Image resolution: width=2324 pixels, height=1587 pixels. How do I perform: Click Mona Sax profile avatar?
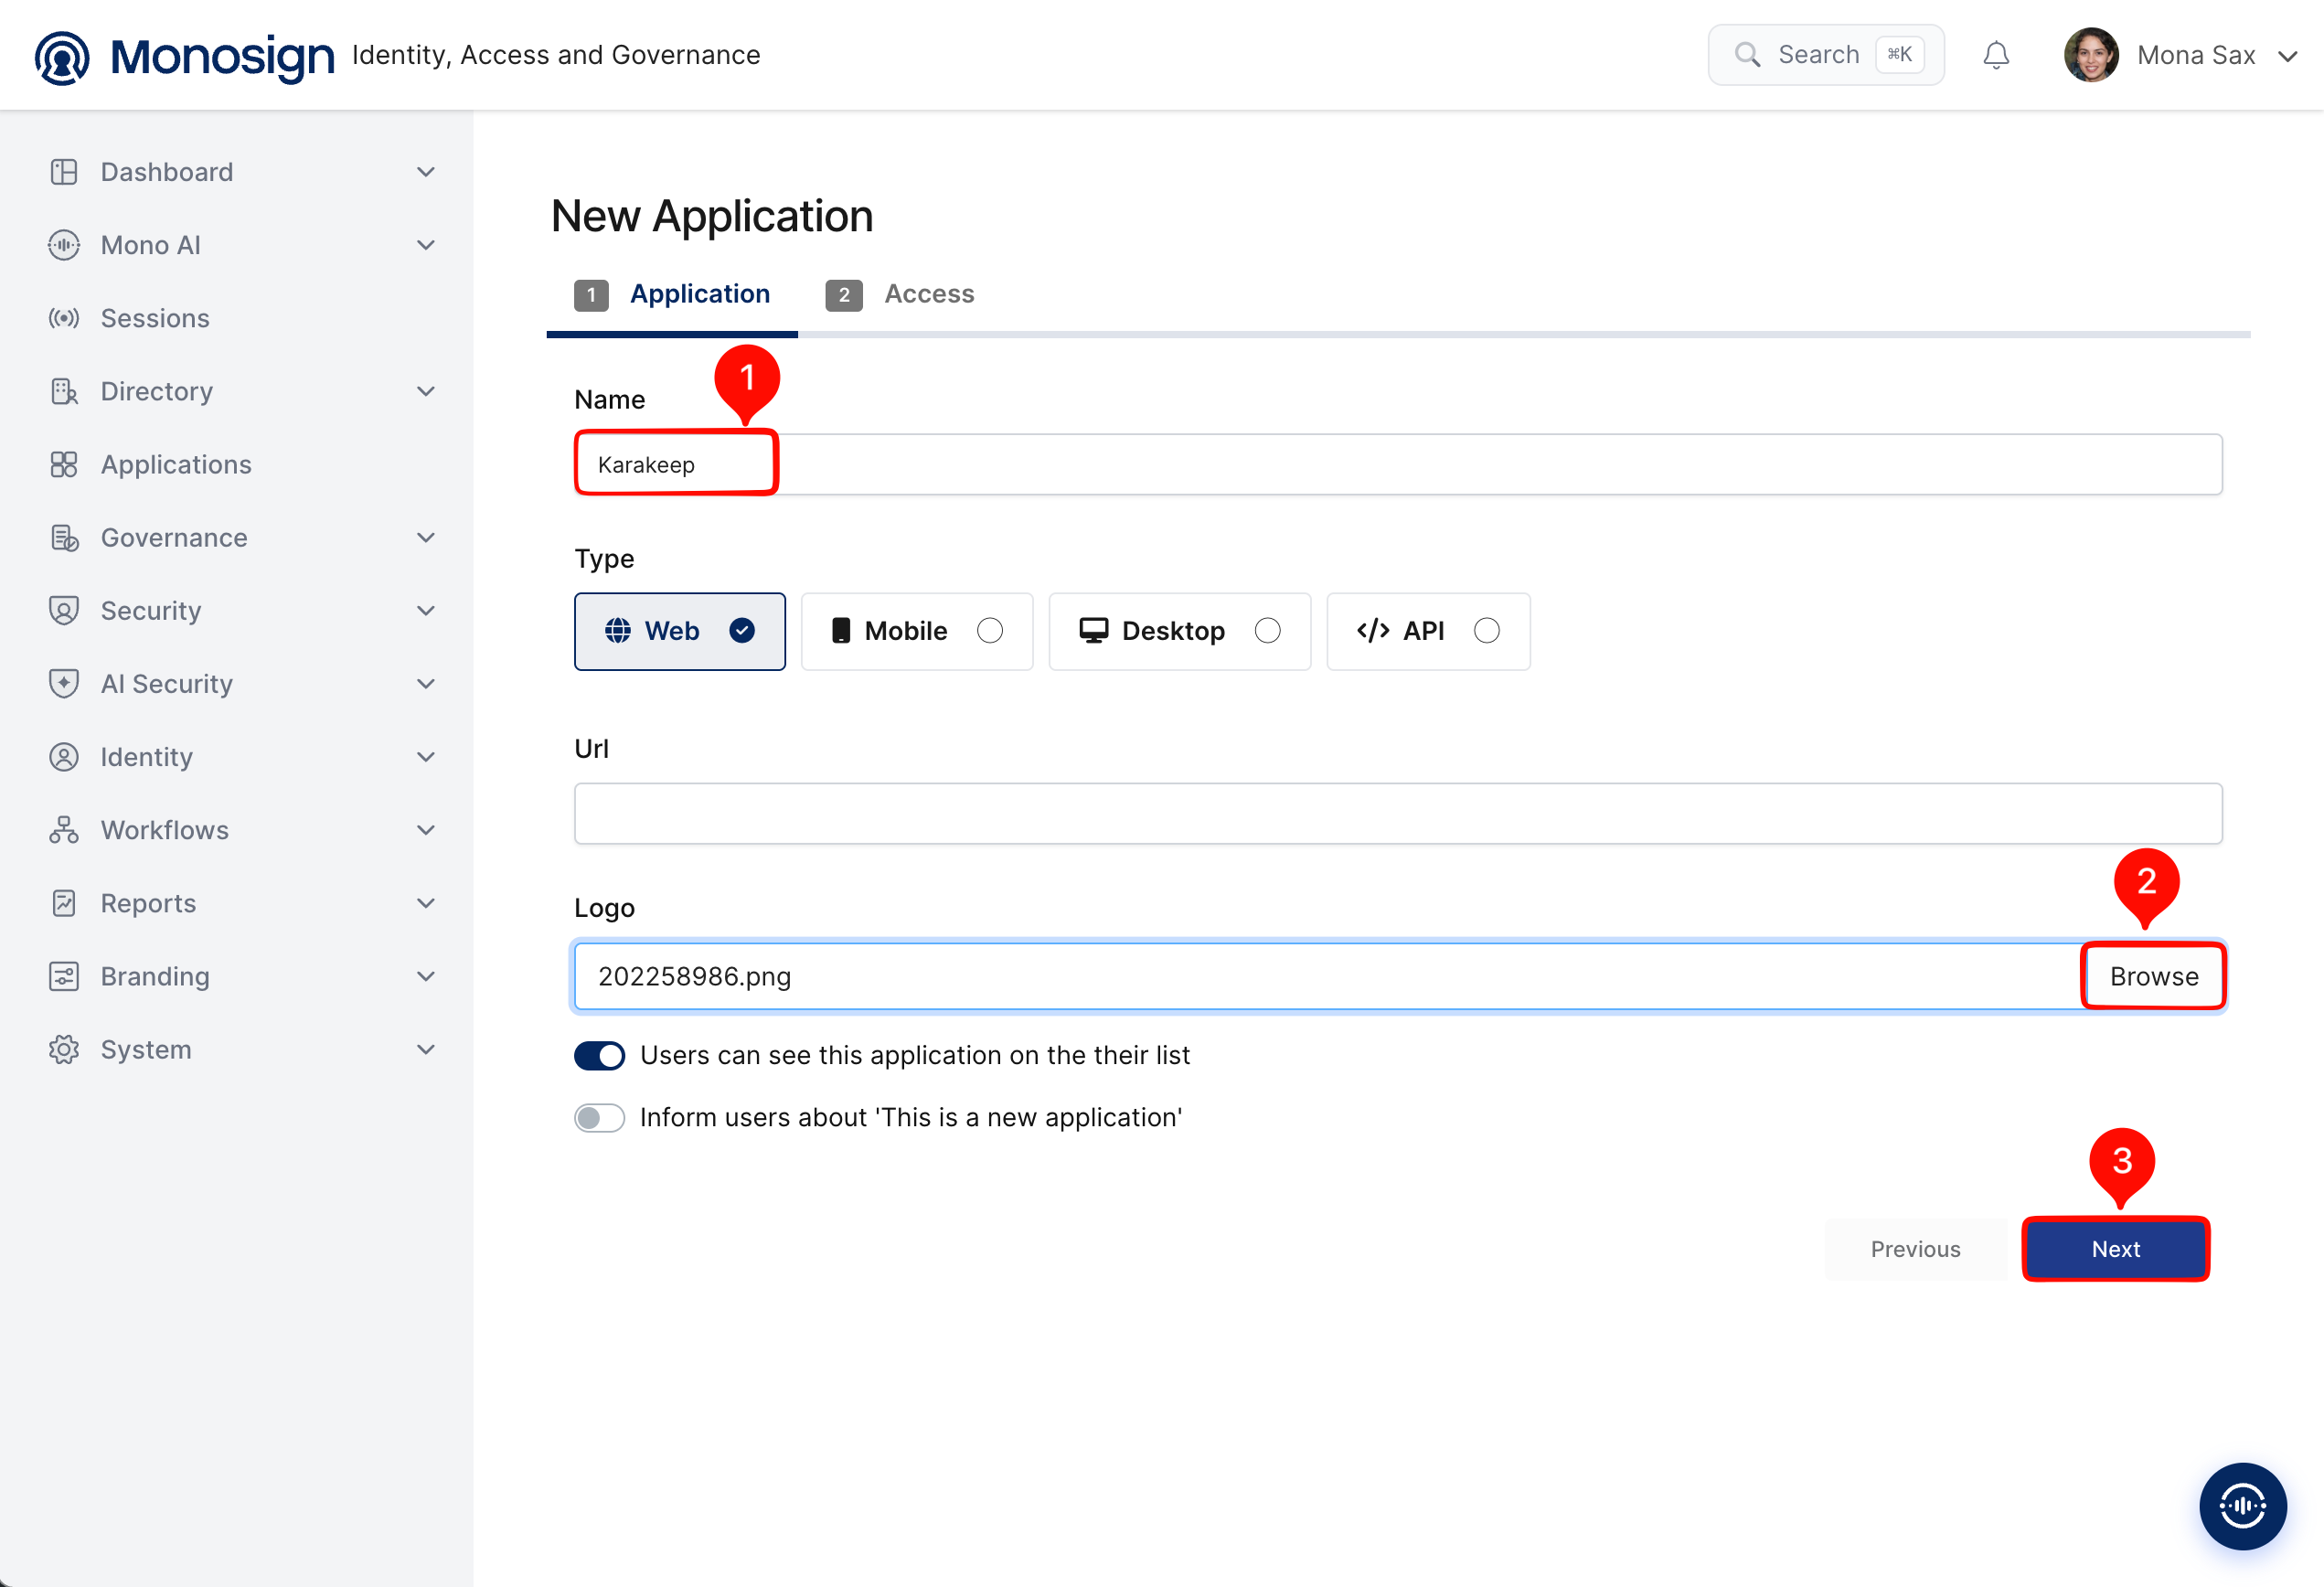tap(2091, 55)
